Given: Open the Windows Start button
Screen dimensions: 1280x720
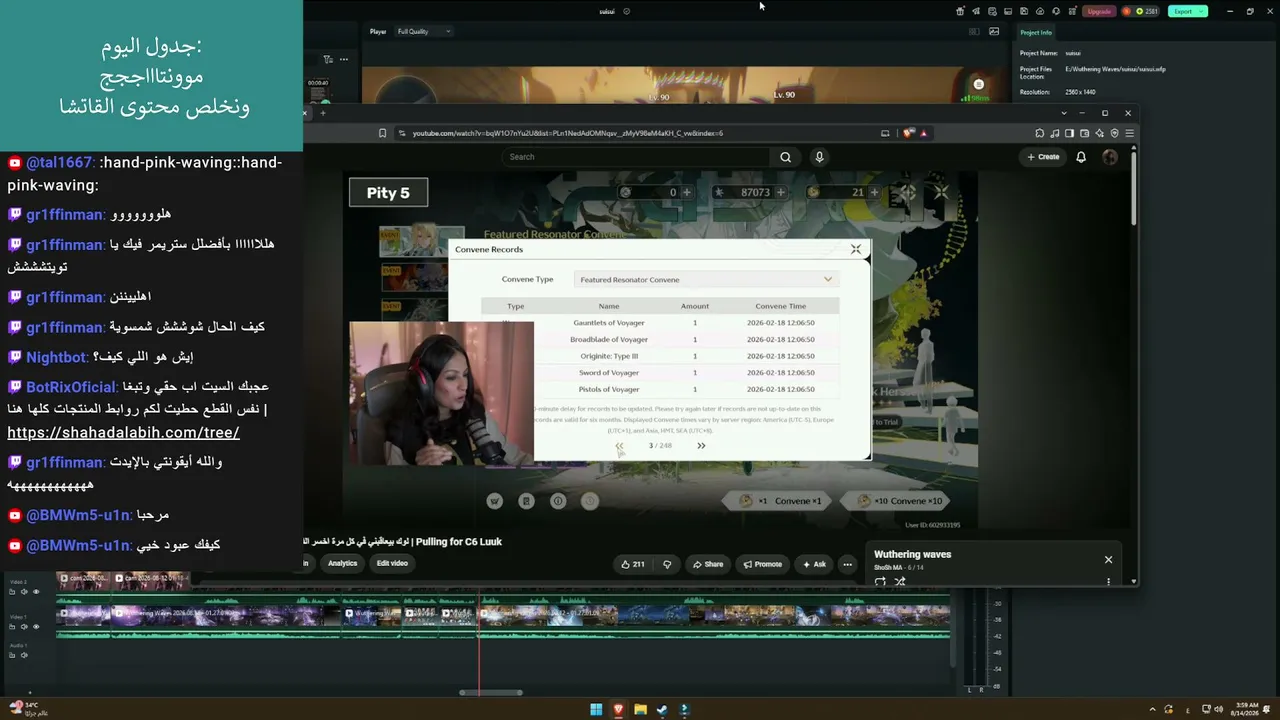Looking at the screenshot, I should pyautogui.click(x=596, y=710).
